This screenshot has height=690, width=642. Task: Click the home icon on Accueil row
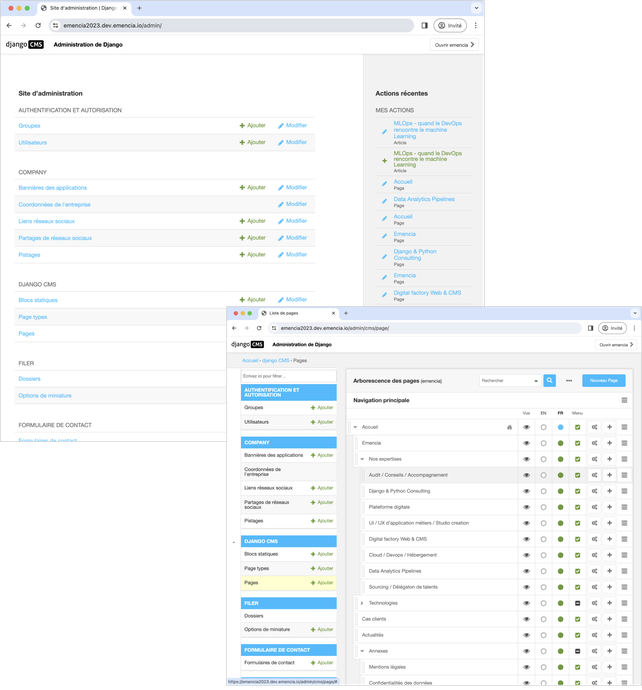coord(509,427)
